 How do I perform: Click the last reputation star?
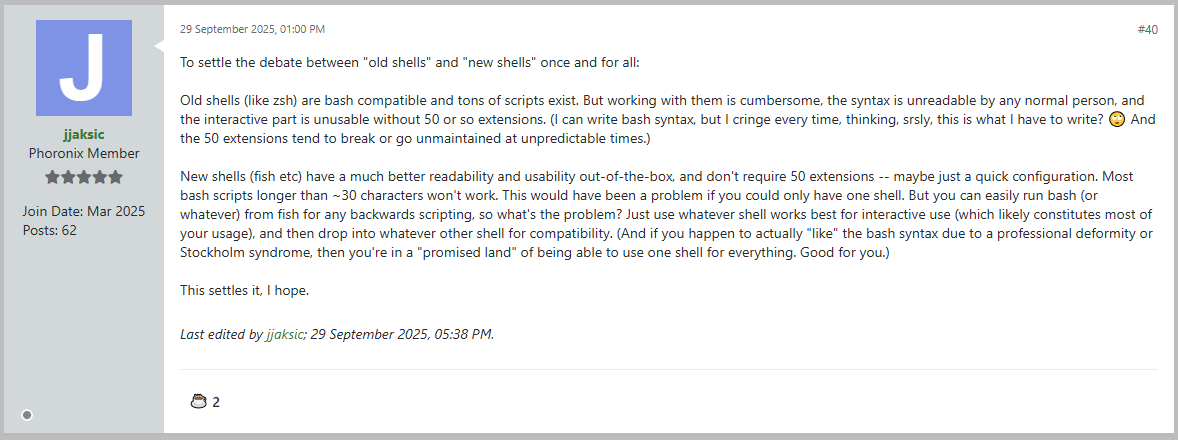pyautogui.click(x=116, y=177)
